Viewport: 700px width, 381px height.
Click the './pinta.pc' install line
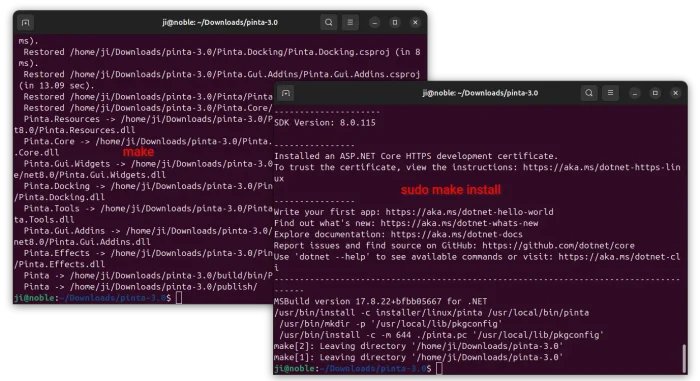tap(441, 335)
